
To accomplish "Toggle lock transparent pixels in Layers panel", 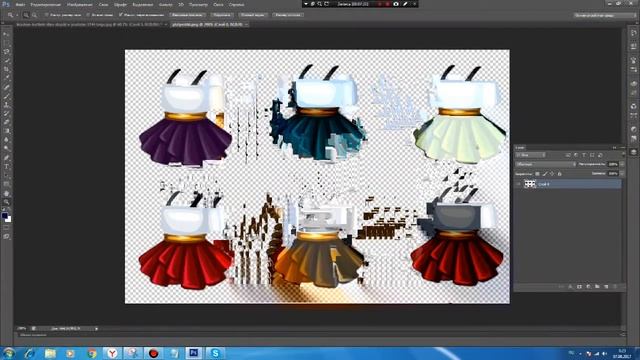I will click(x=537, y=174).
